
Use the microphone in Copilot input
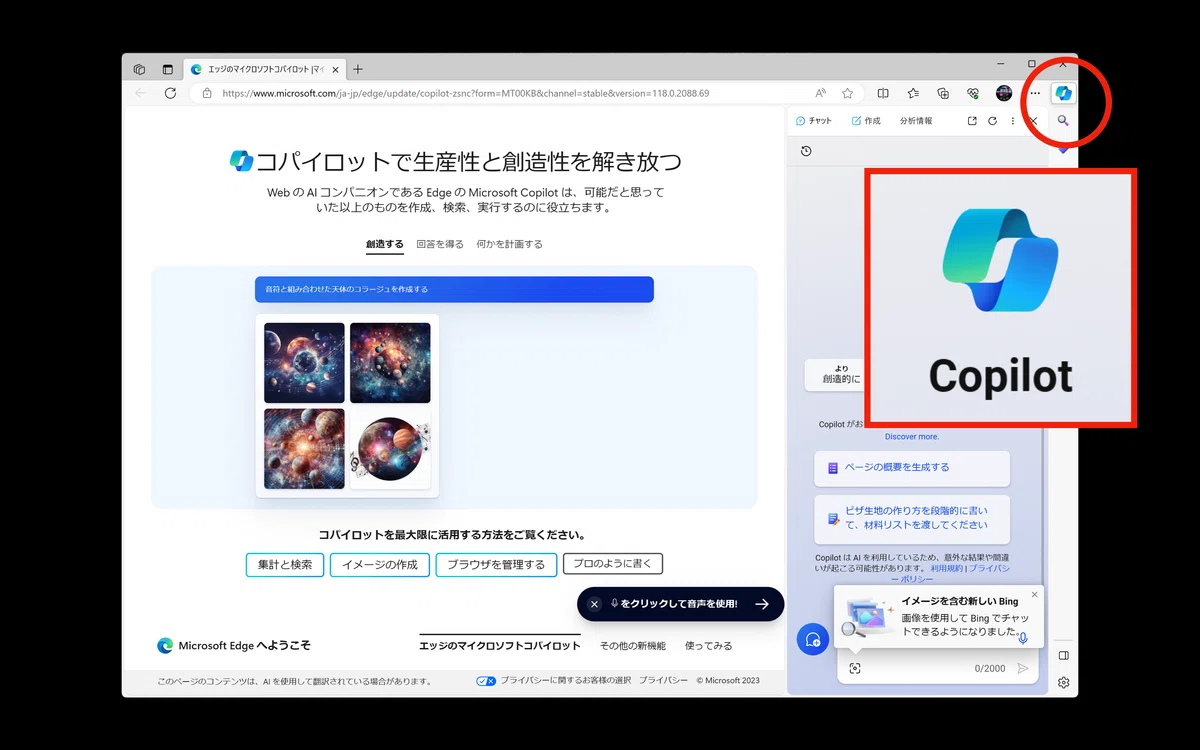[x=1021, y=637]
